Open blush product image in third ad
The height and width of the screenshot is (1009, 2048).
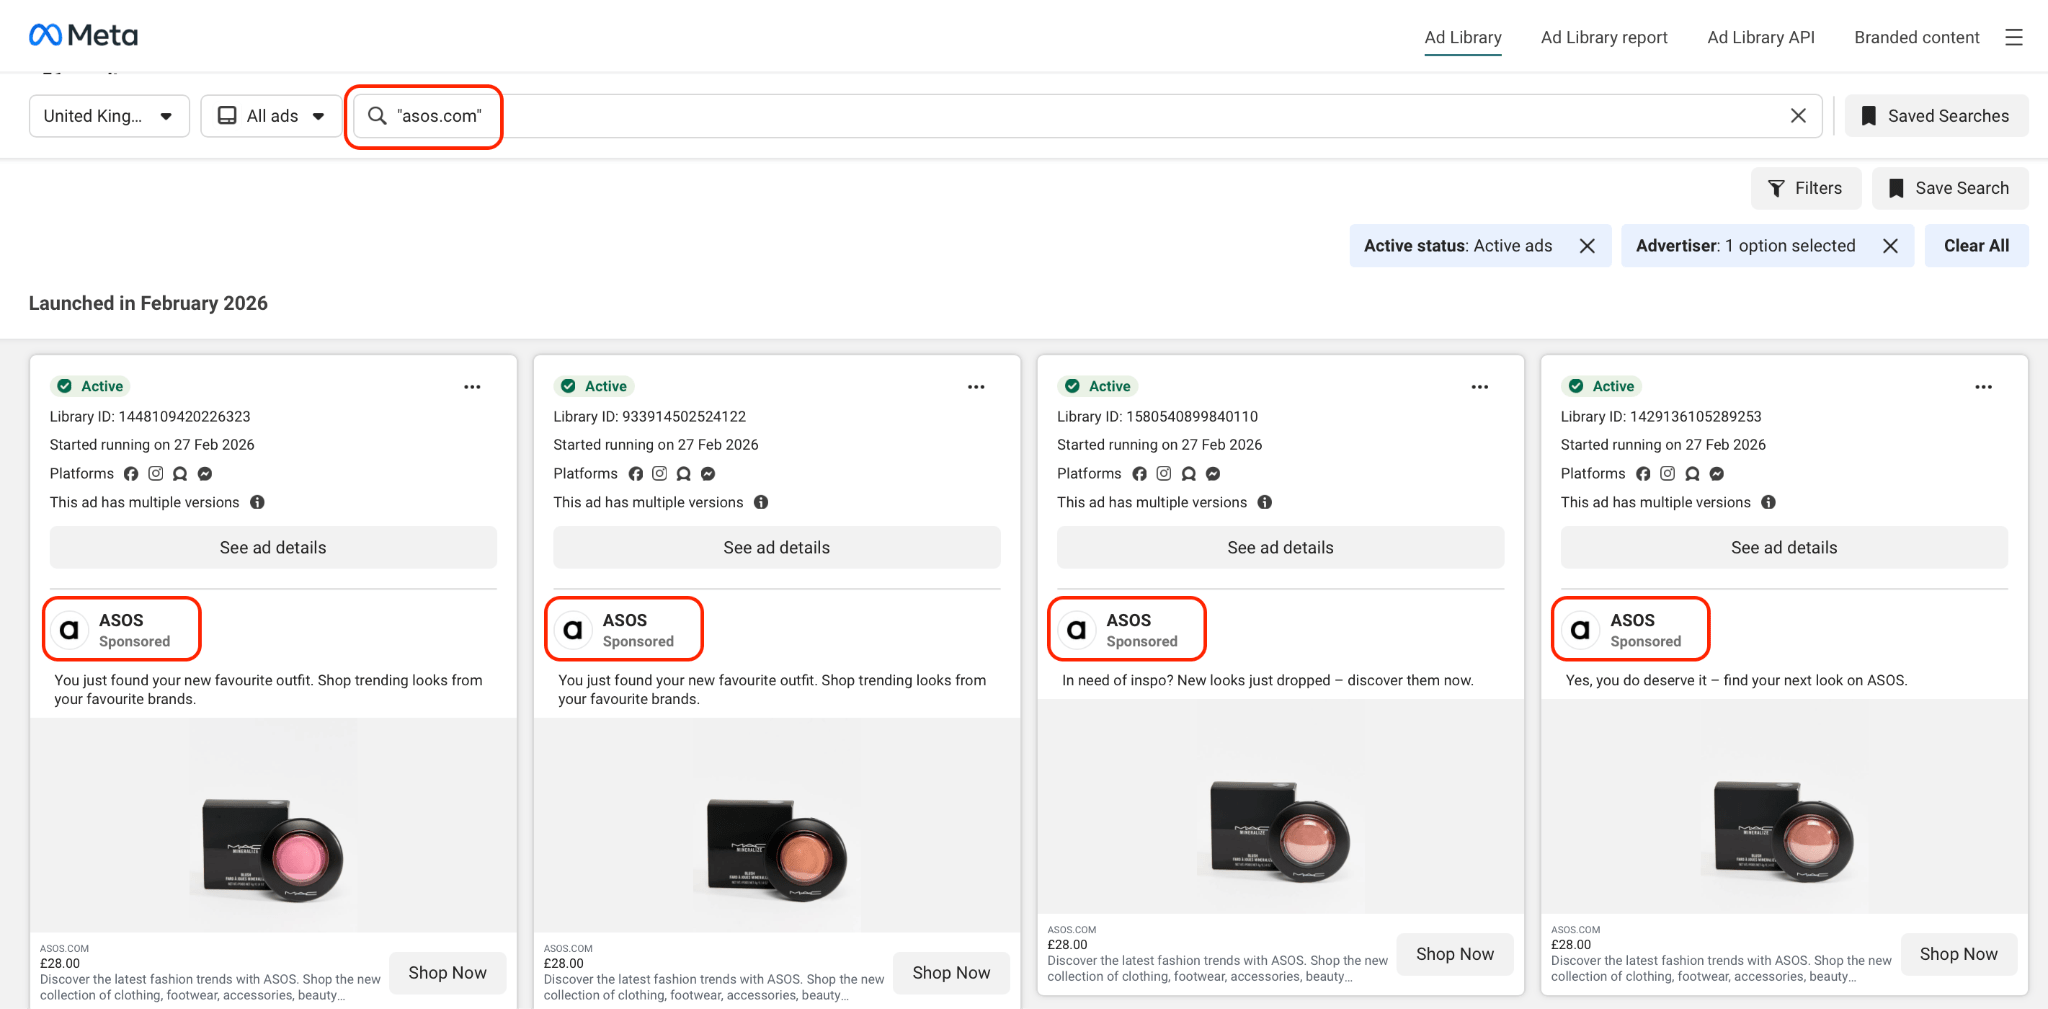(x=1281, y=806)
